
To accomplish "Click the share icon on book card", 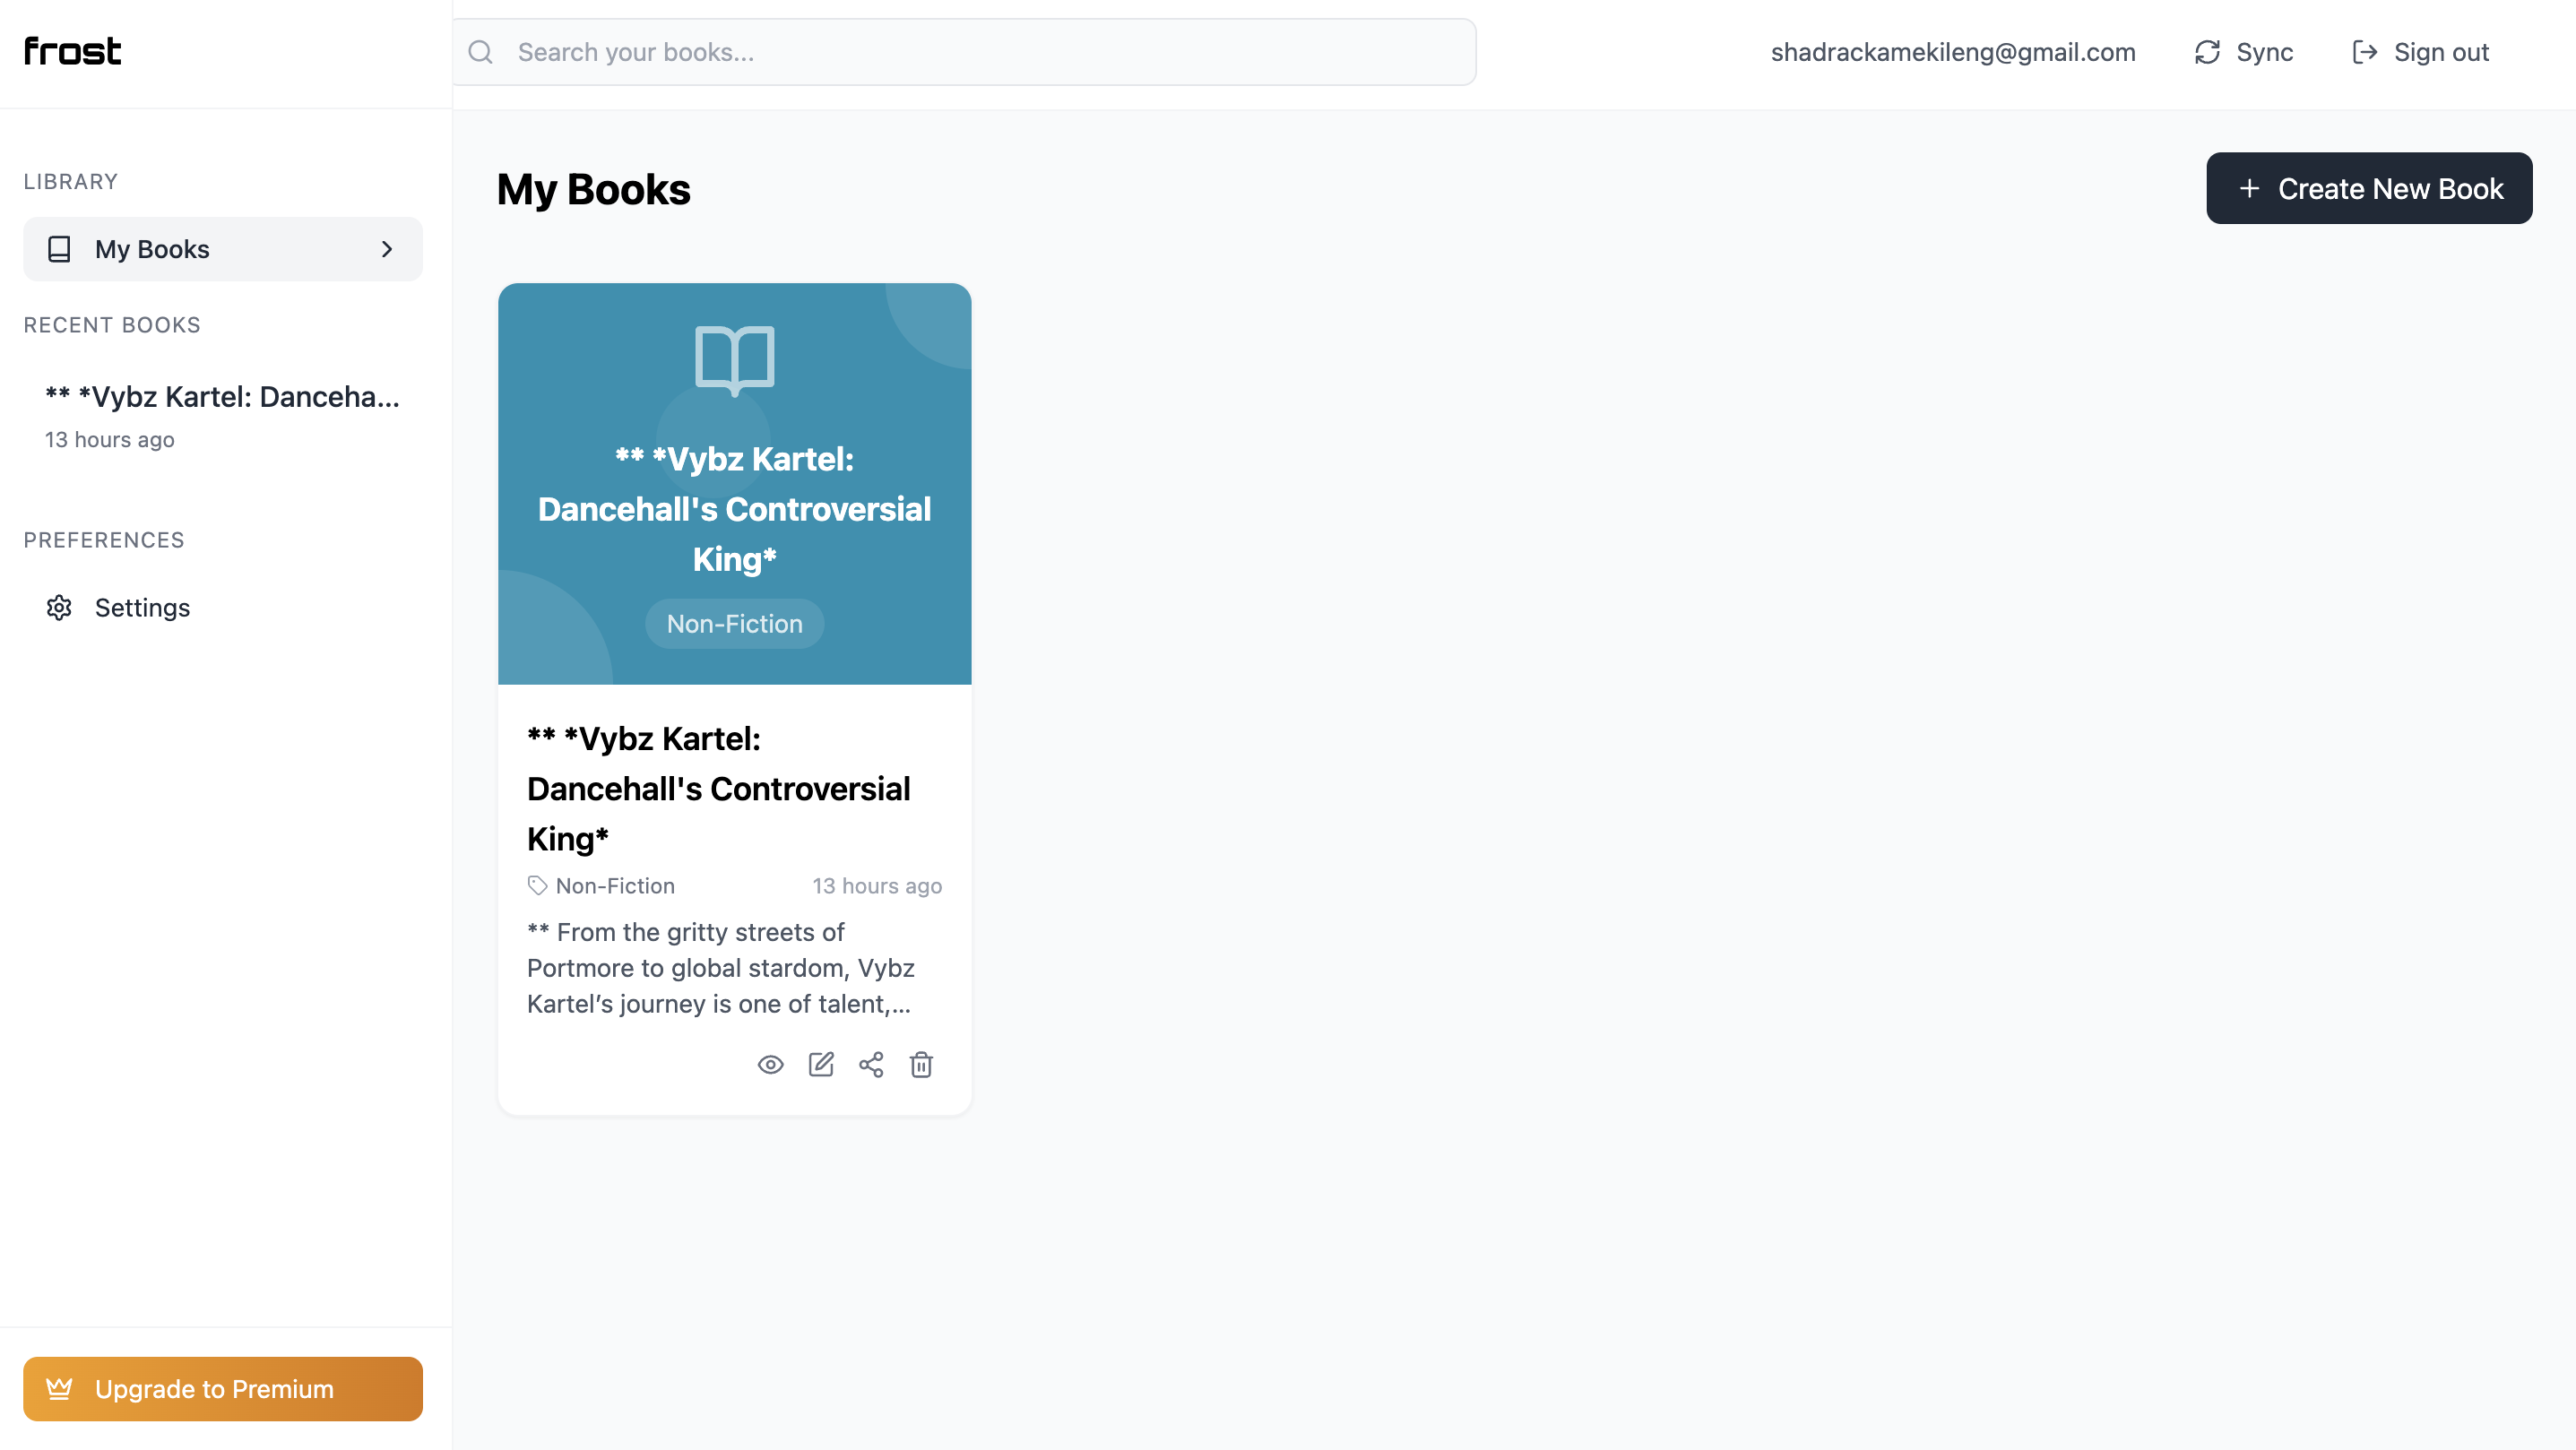I will 871,1065.
